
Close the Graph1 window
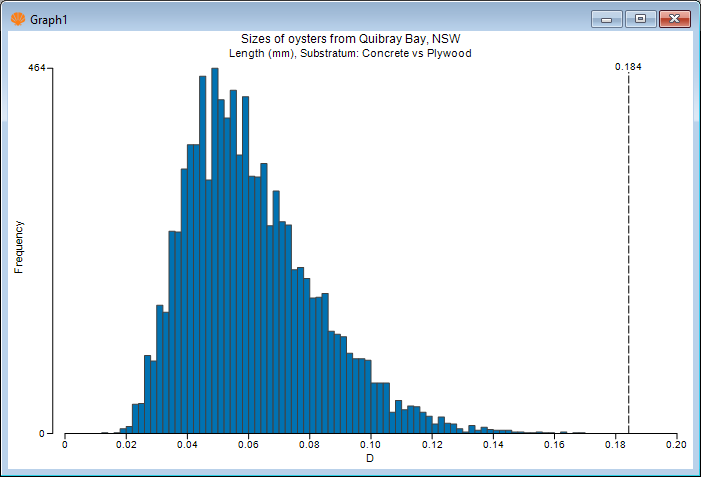(676, 18)
